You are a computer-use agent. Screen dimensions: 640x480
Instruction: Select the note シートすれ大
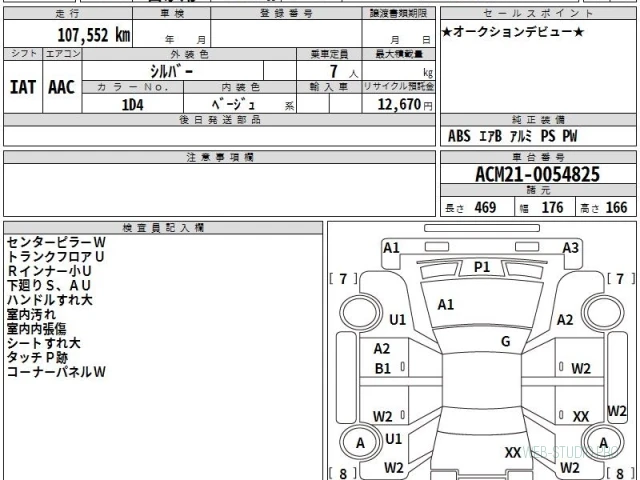pos(43,343)
